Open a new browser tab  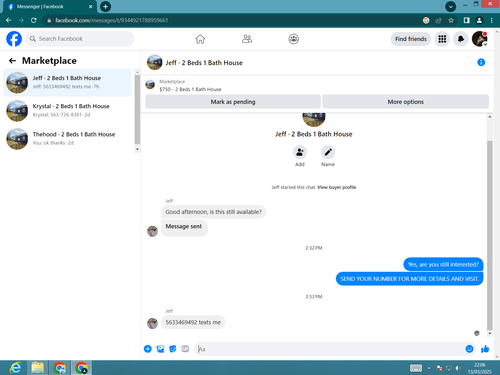(105, 6)
